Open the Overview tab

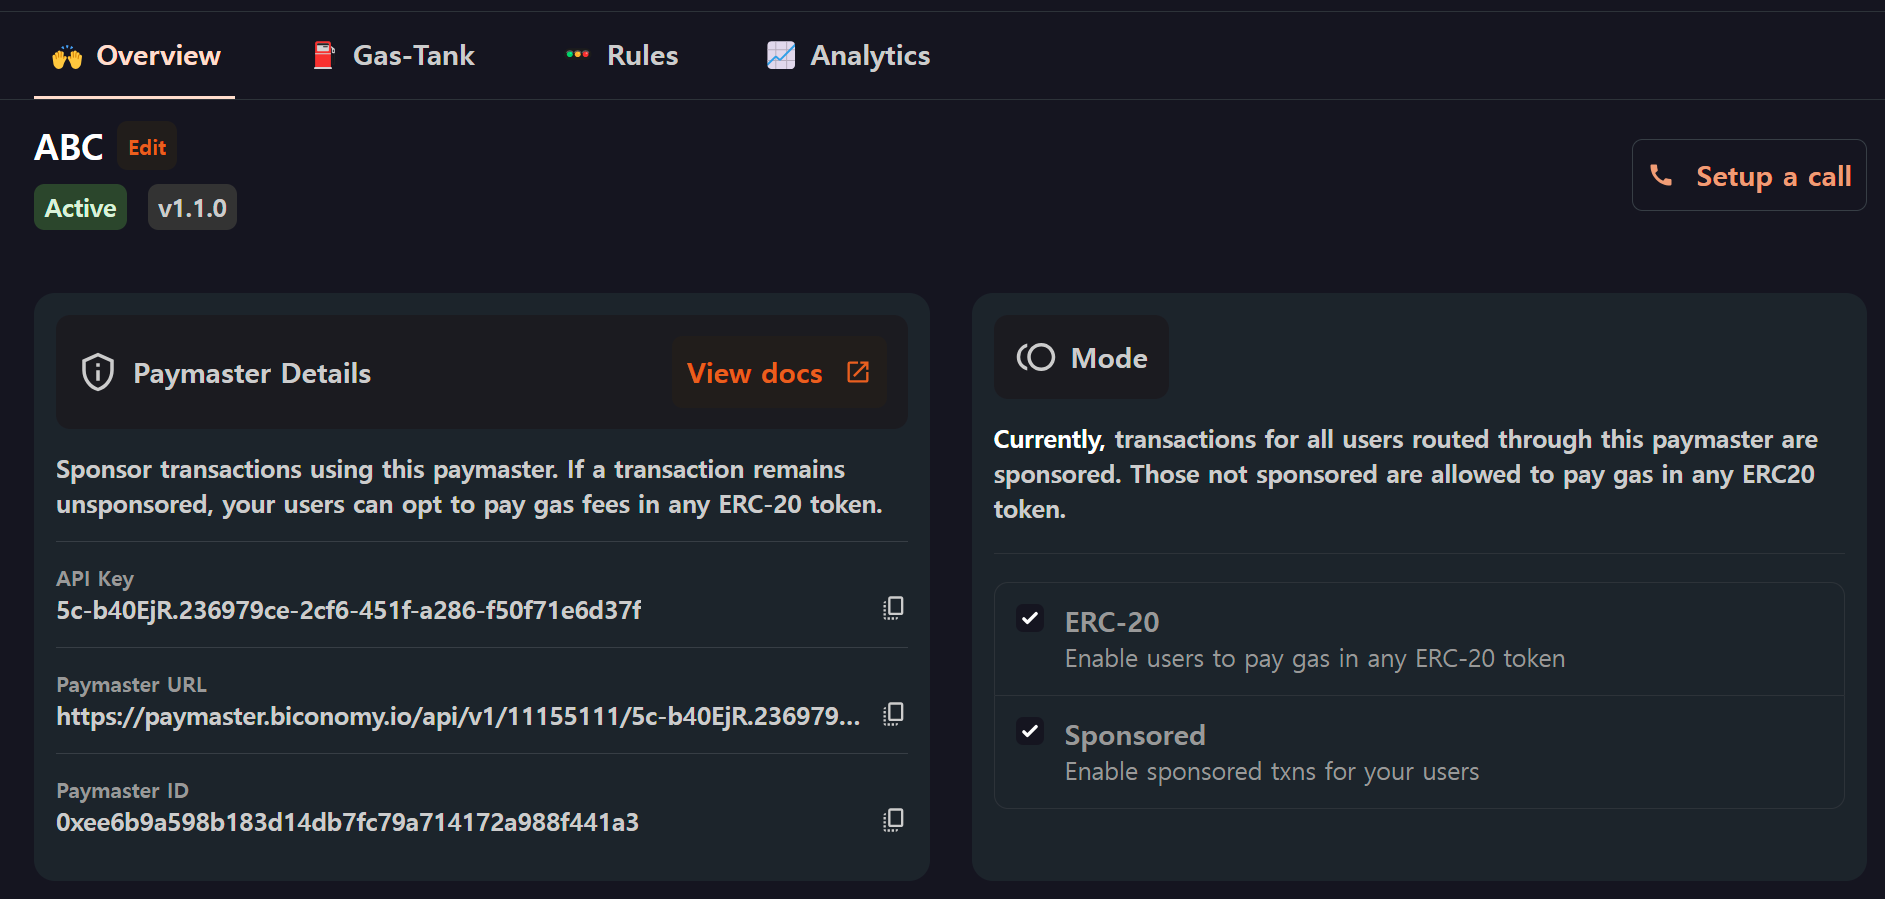[135, 56]
